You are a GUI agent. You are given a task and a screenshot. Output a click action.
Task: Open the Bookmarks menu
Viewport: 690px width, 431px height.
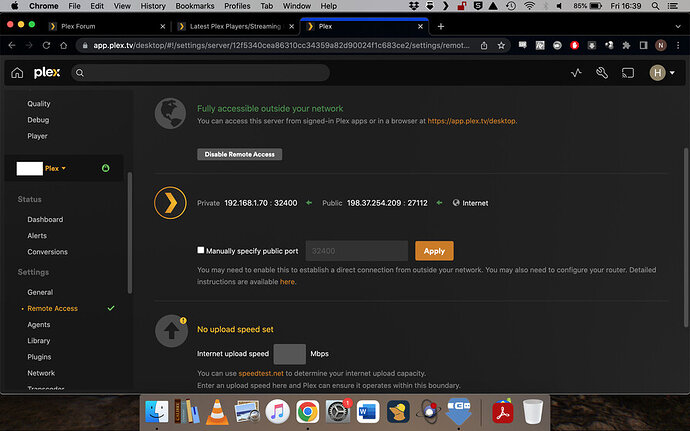pyautogui.click(x=195, y=6)
